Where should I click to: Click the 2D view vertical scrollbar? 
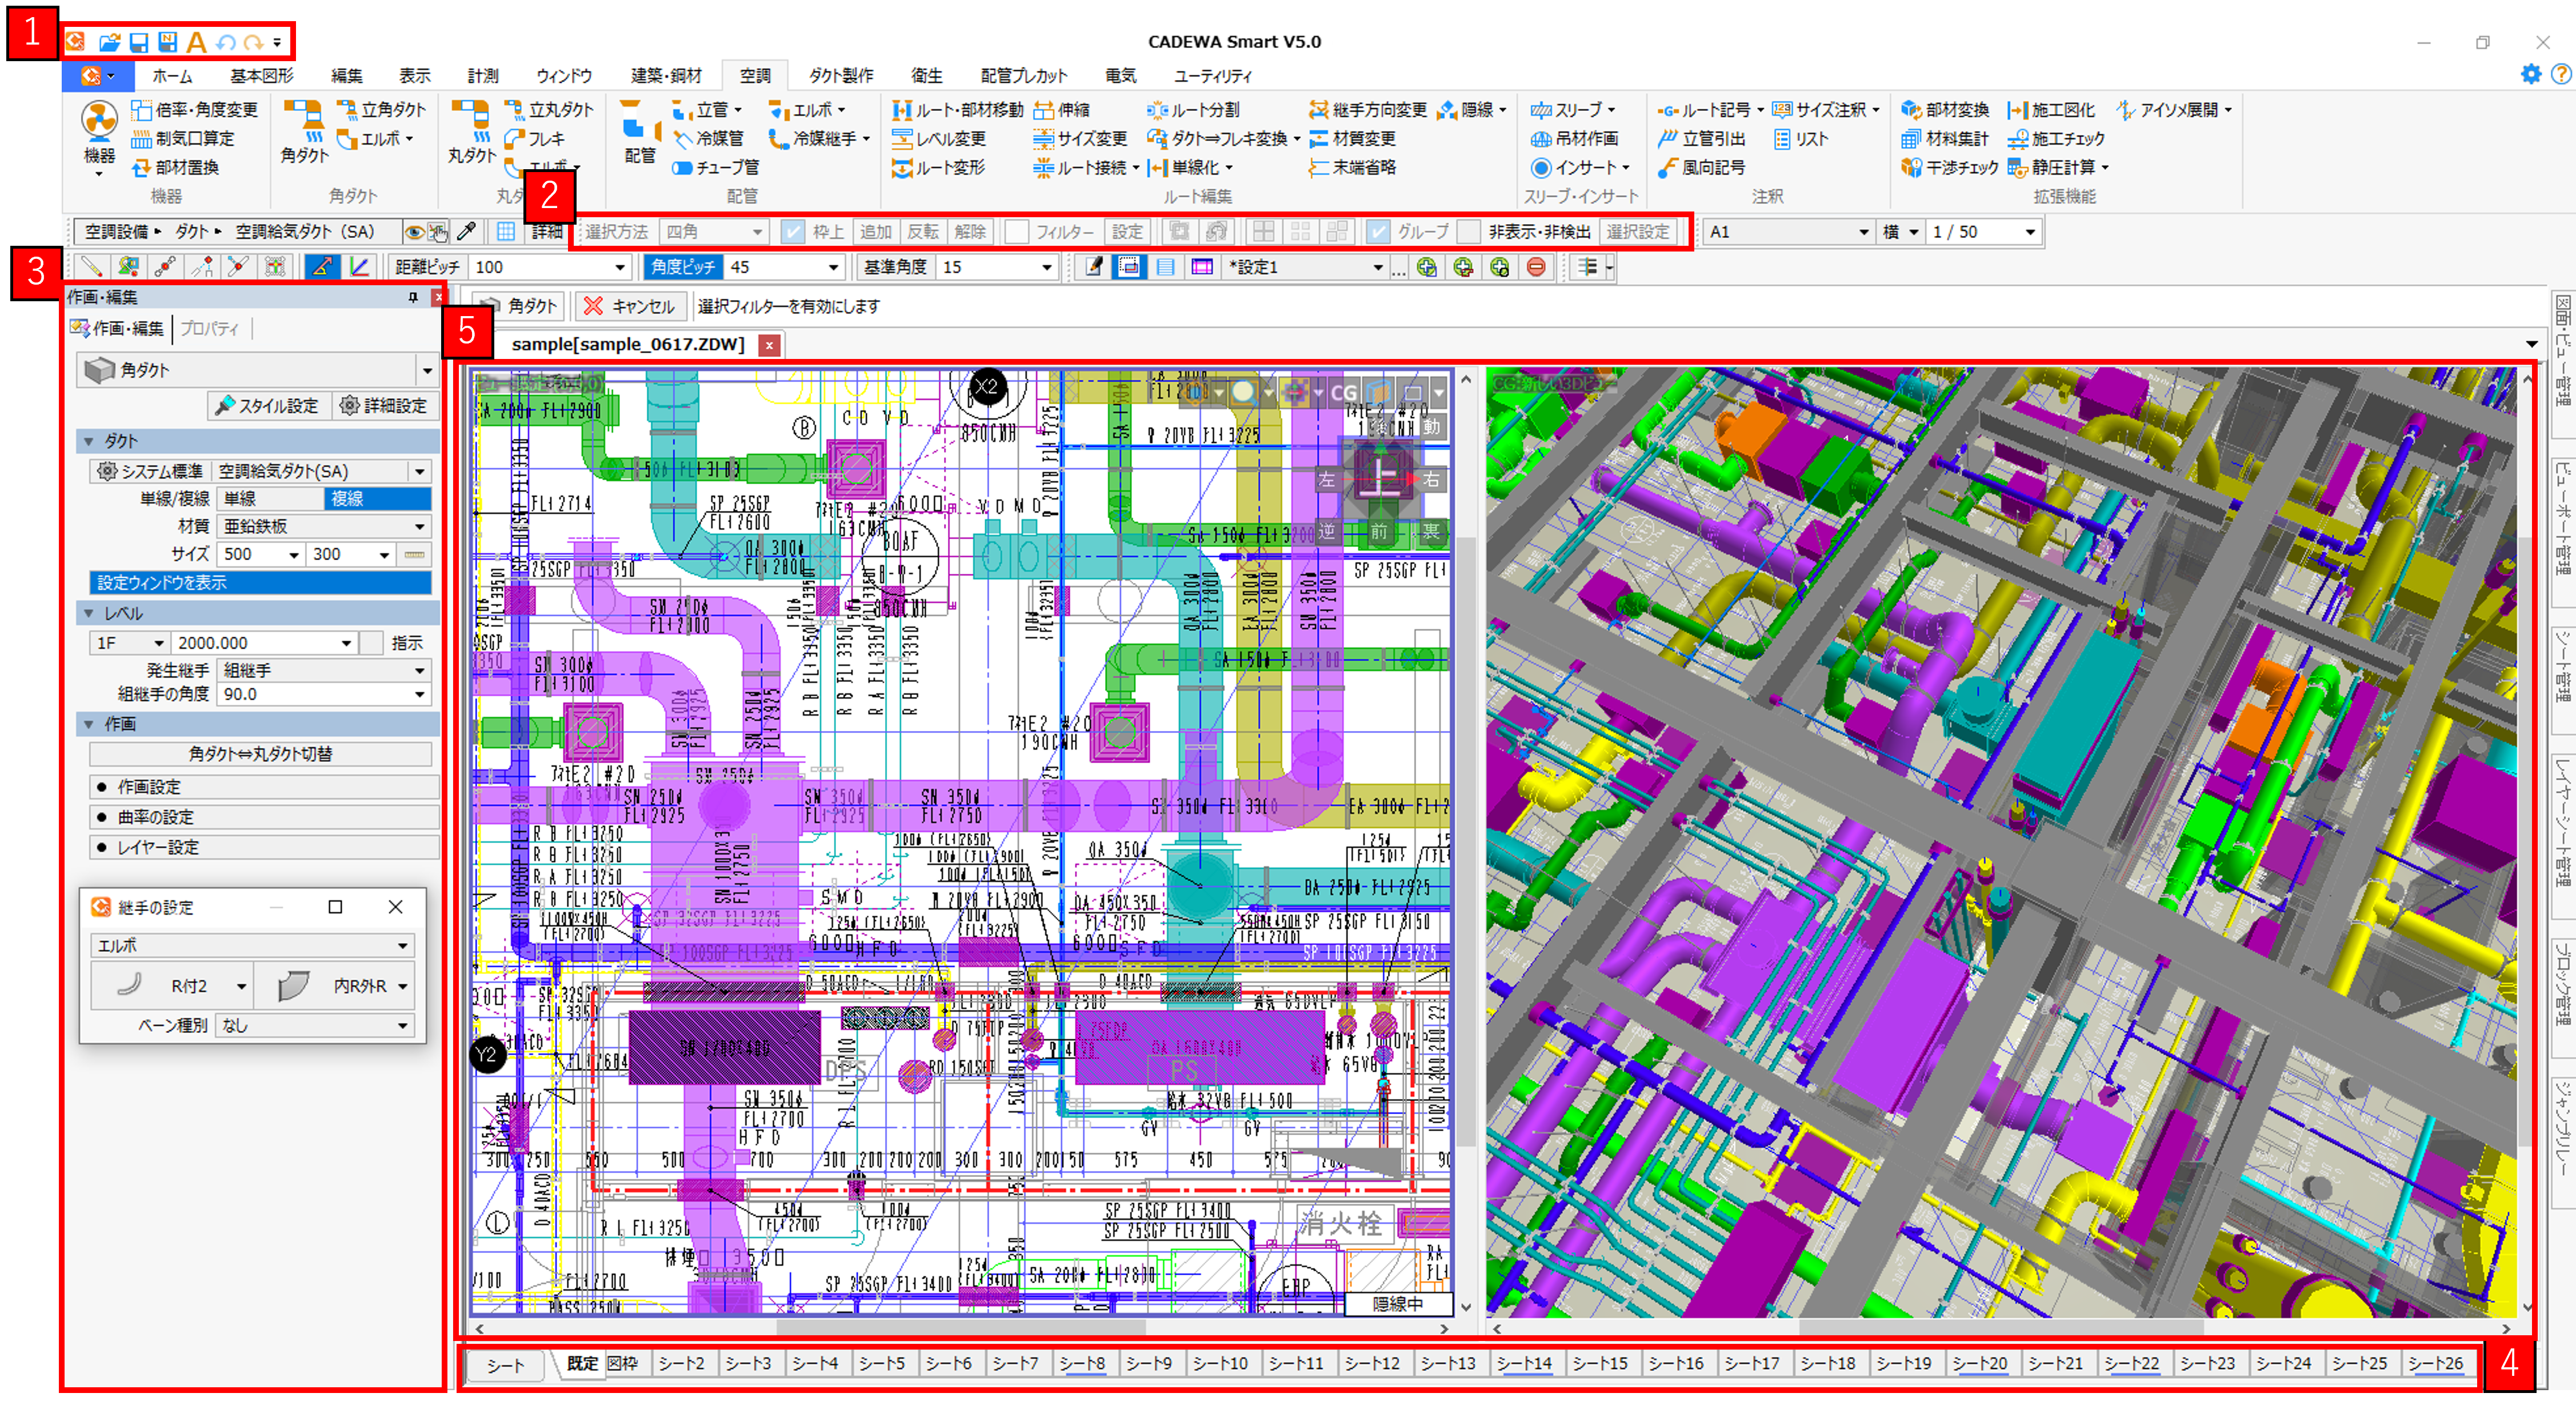pyautogui.click(x=1466, y=842)
